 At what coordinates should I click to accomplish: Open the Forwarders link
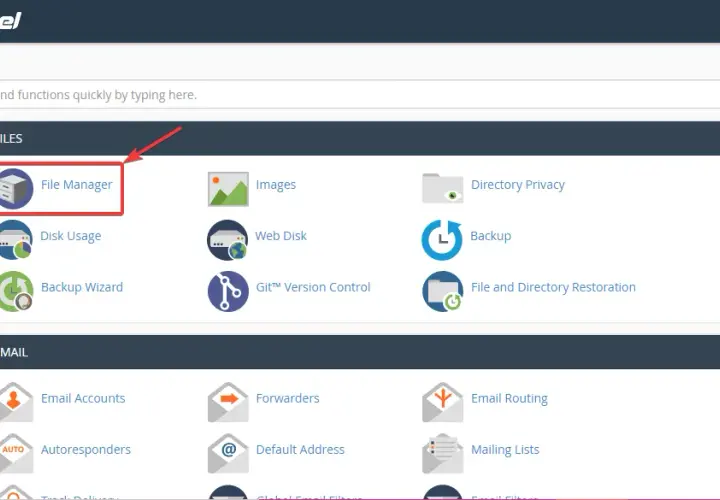coord(288,398)
